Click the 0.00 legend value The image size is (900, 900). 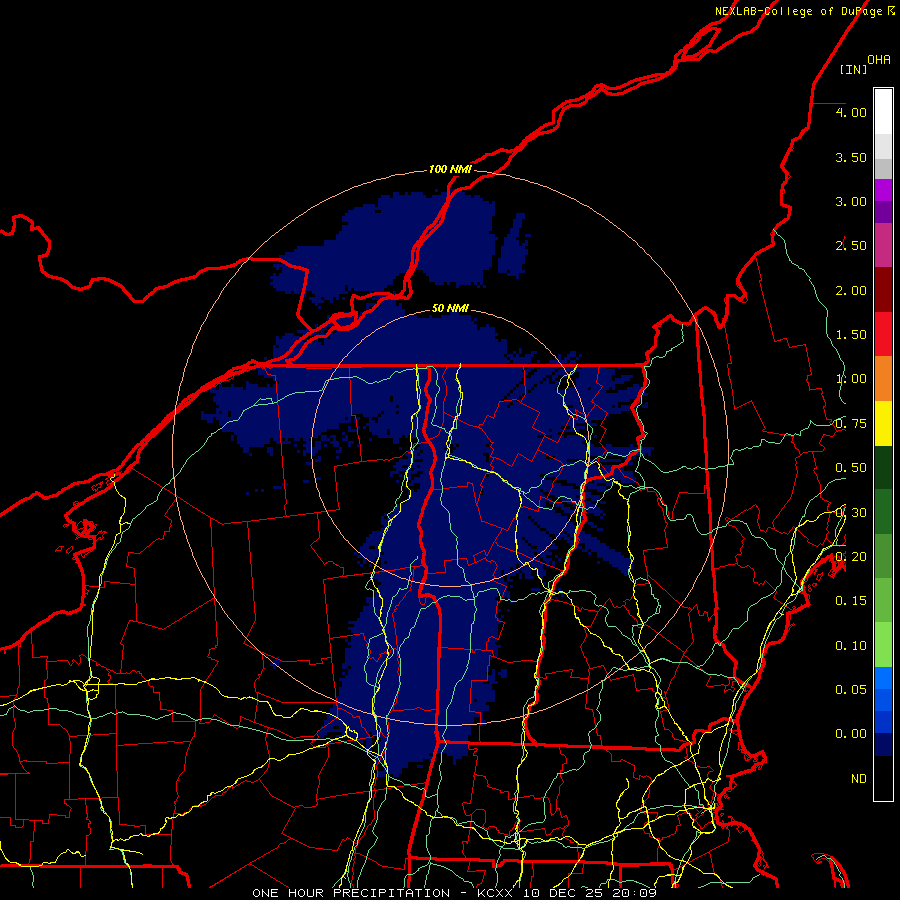[x=851, y=734]
